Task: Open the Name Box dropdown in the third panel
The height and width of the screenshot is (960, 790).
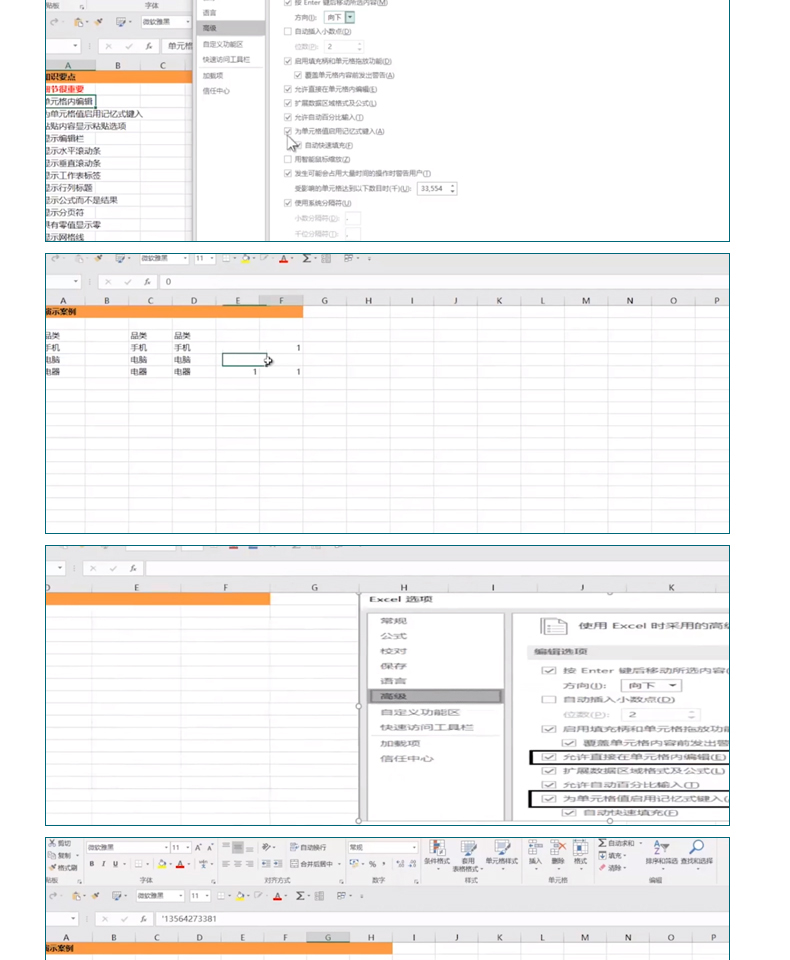Action: click(x=59, y=568)
